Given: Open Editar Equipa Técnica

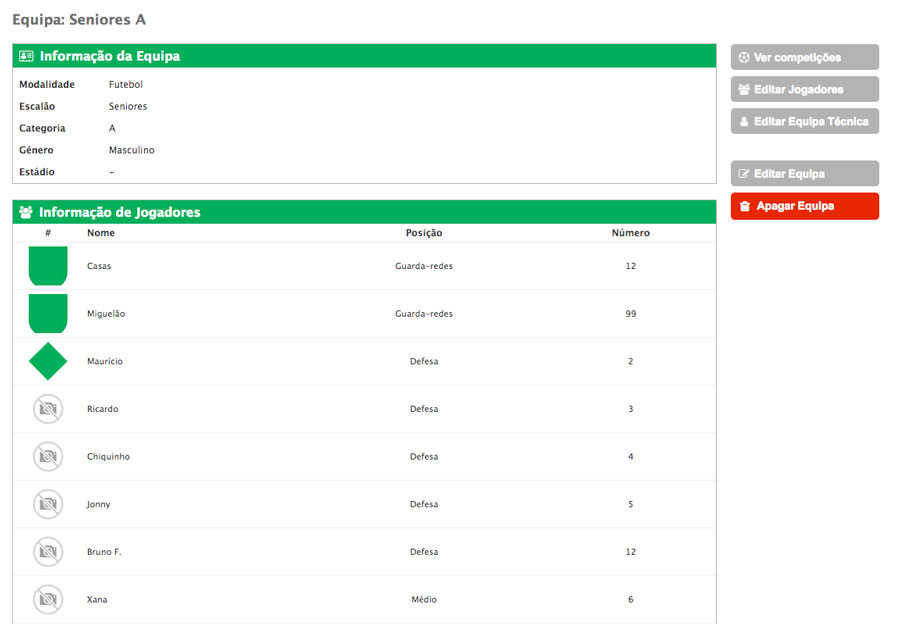Looking at the screenshot, I should point(804,121).
